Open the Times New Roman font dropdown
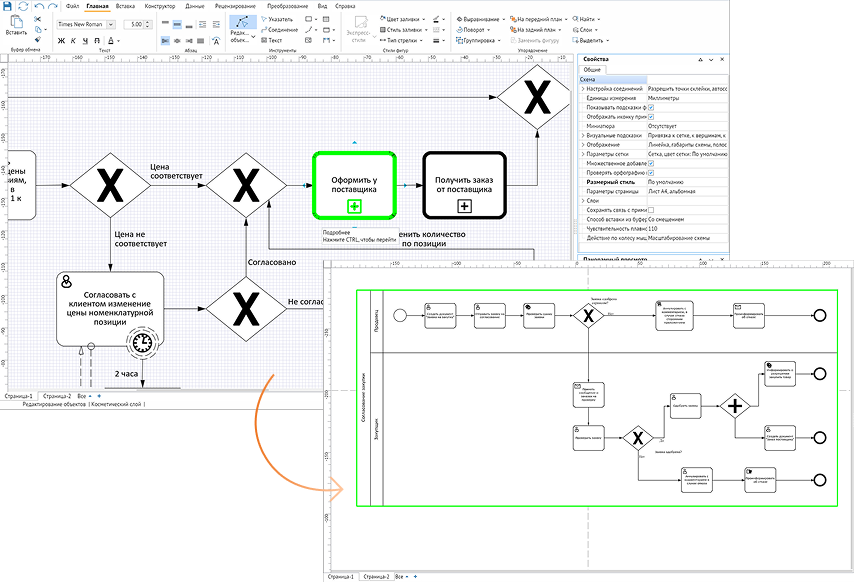 (111, 25)
